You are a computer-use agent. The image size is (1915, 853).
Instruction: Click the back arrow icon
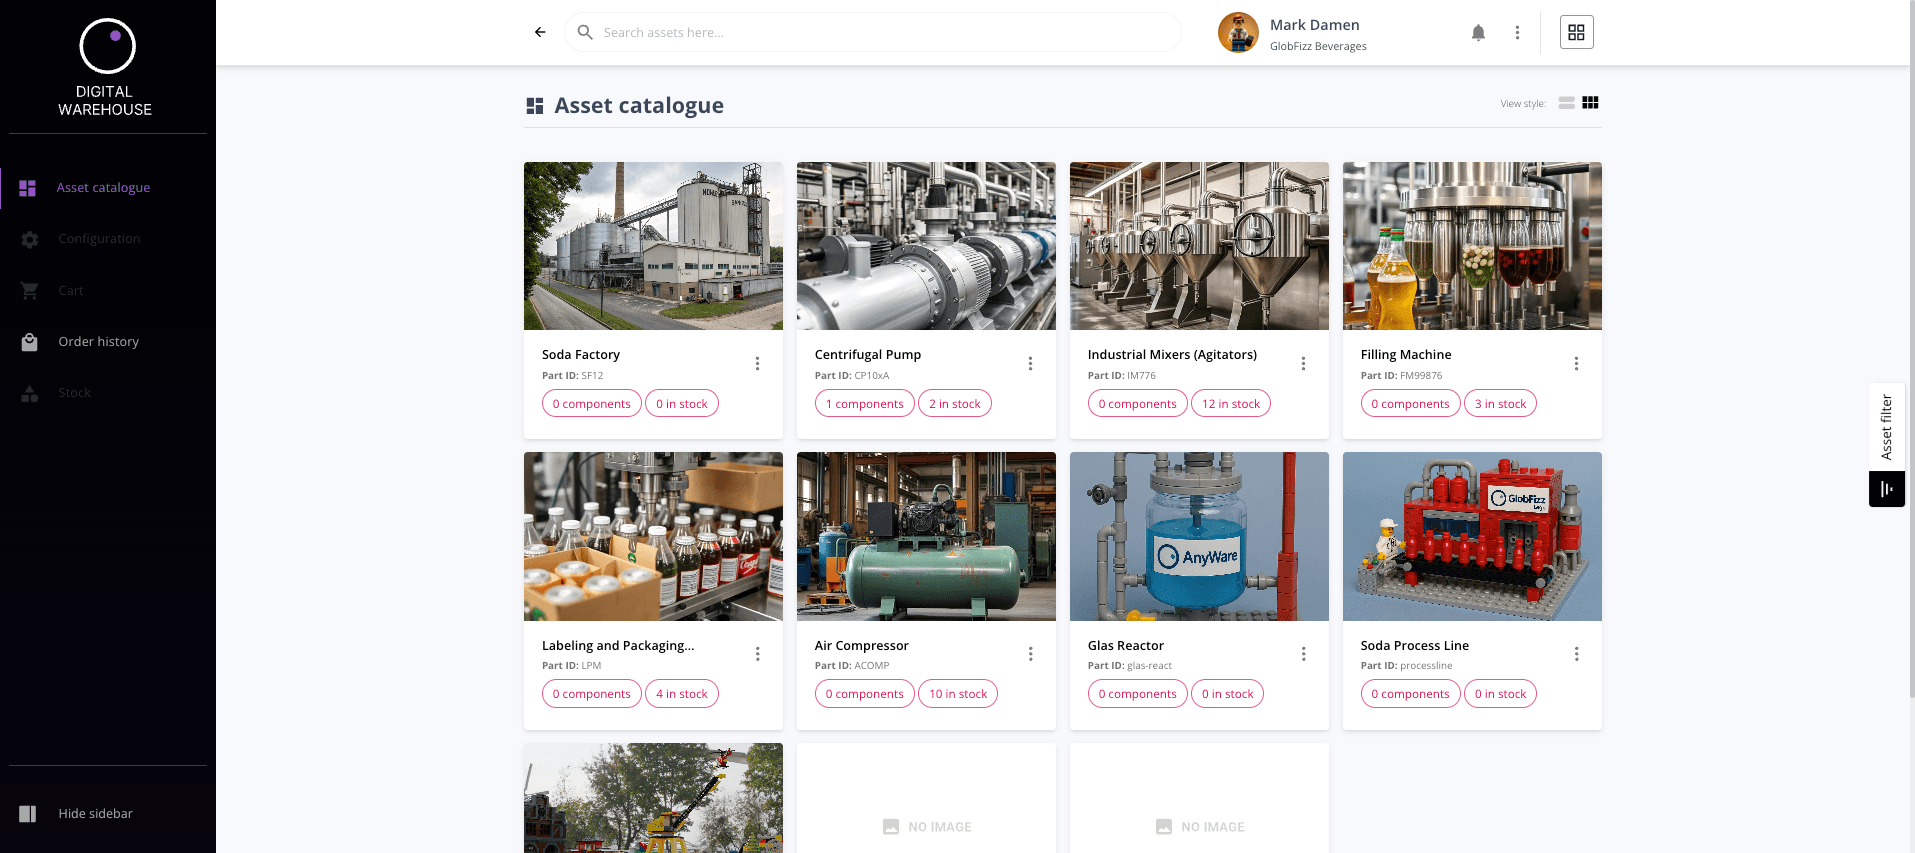540,32
